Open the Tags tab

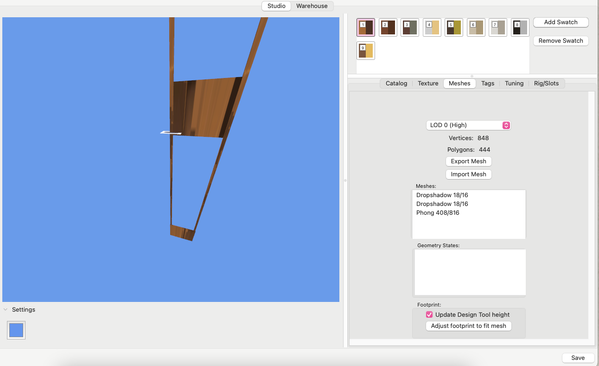(487, 83)
